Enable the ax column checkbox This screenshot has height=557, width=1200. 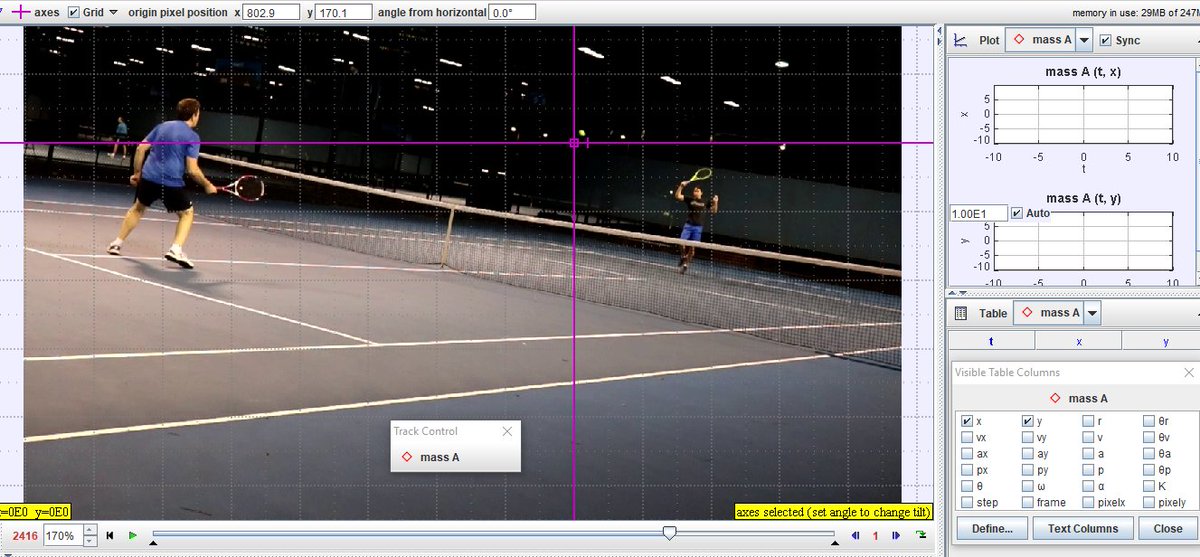coord(966,454)
